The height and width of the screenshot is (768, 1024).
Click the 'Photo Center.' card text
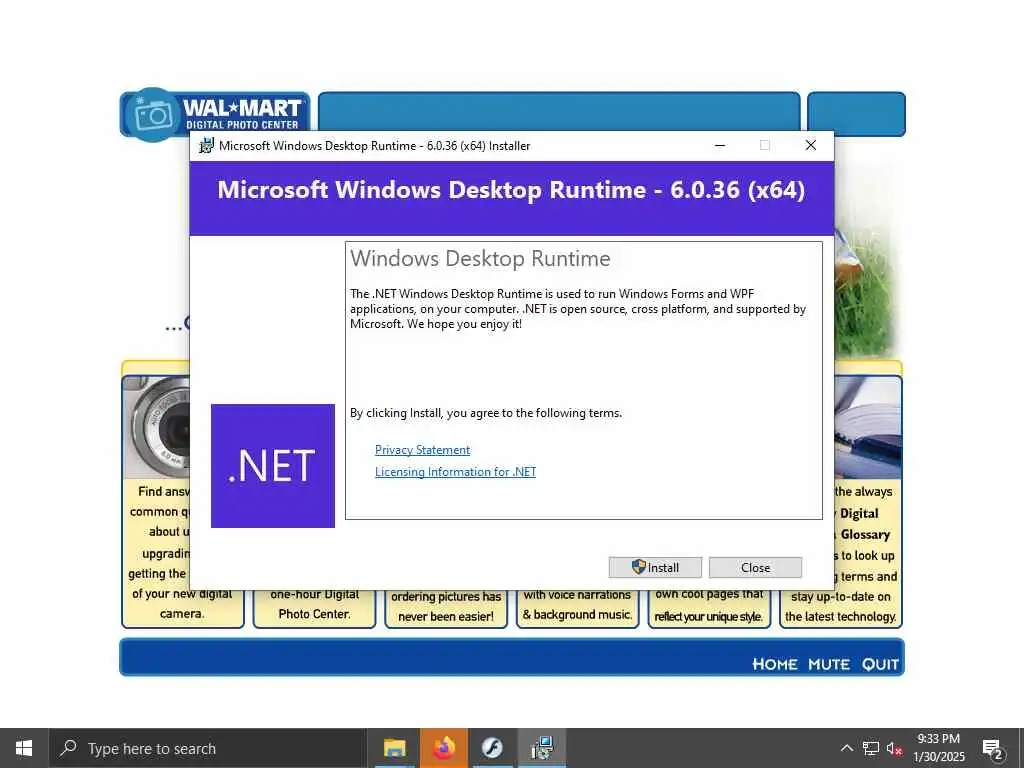click(314, 614)
